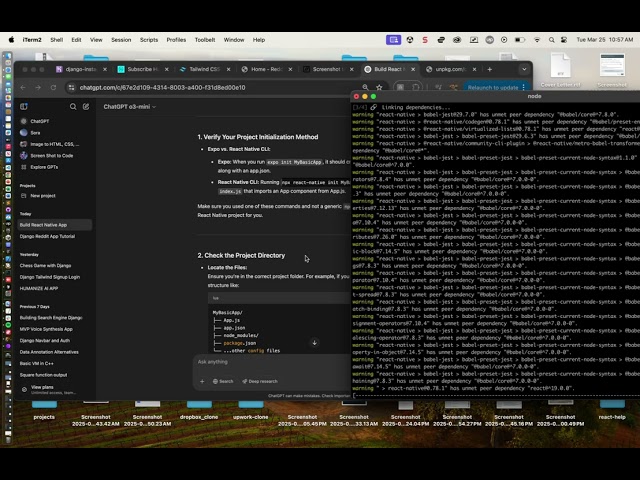Image resolution: width=640 pixels, height=480 pixels.
Task: Open the react-help folder on desktop
Action: point(612,409)
